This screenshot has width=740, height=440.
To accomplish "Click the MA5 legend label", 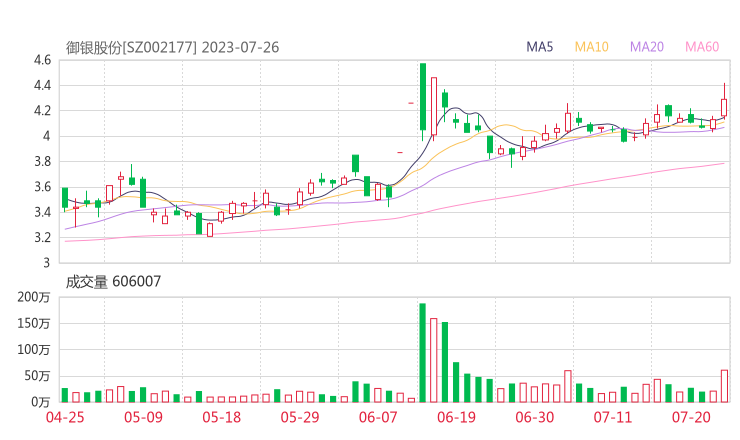I will [539, 47].
